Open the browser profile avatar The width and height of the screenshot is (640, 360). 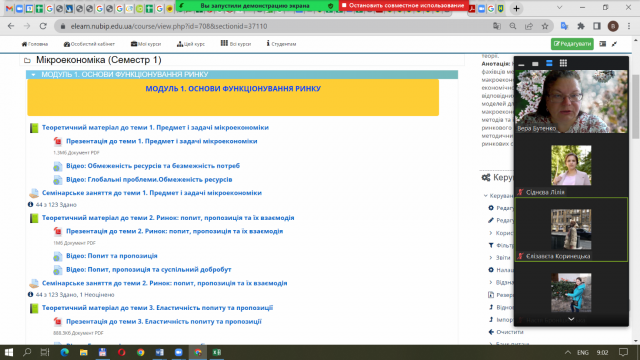click(613, 26)
